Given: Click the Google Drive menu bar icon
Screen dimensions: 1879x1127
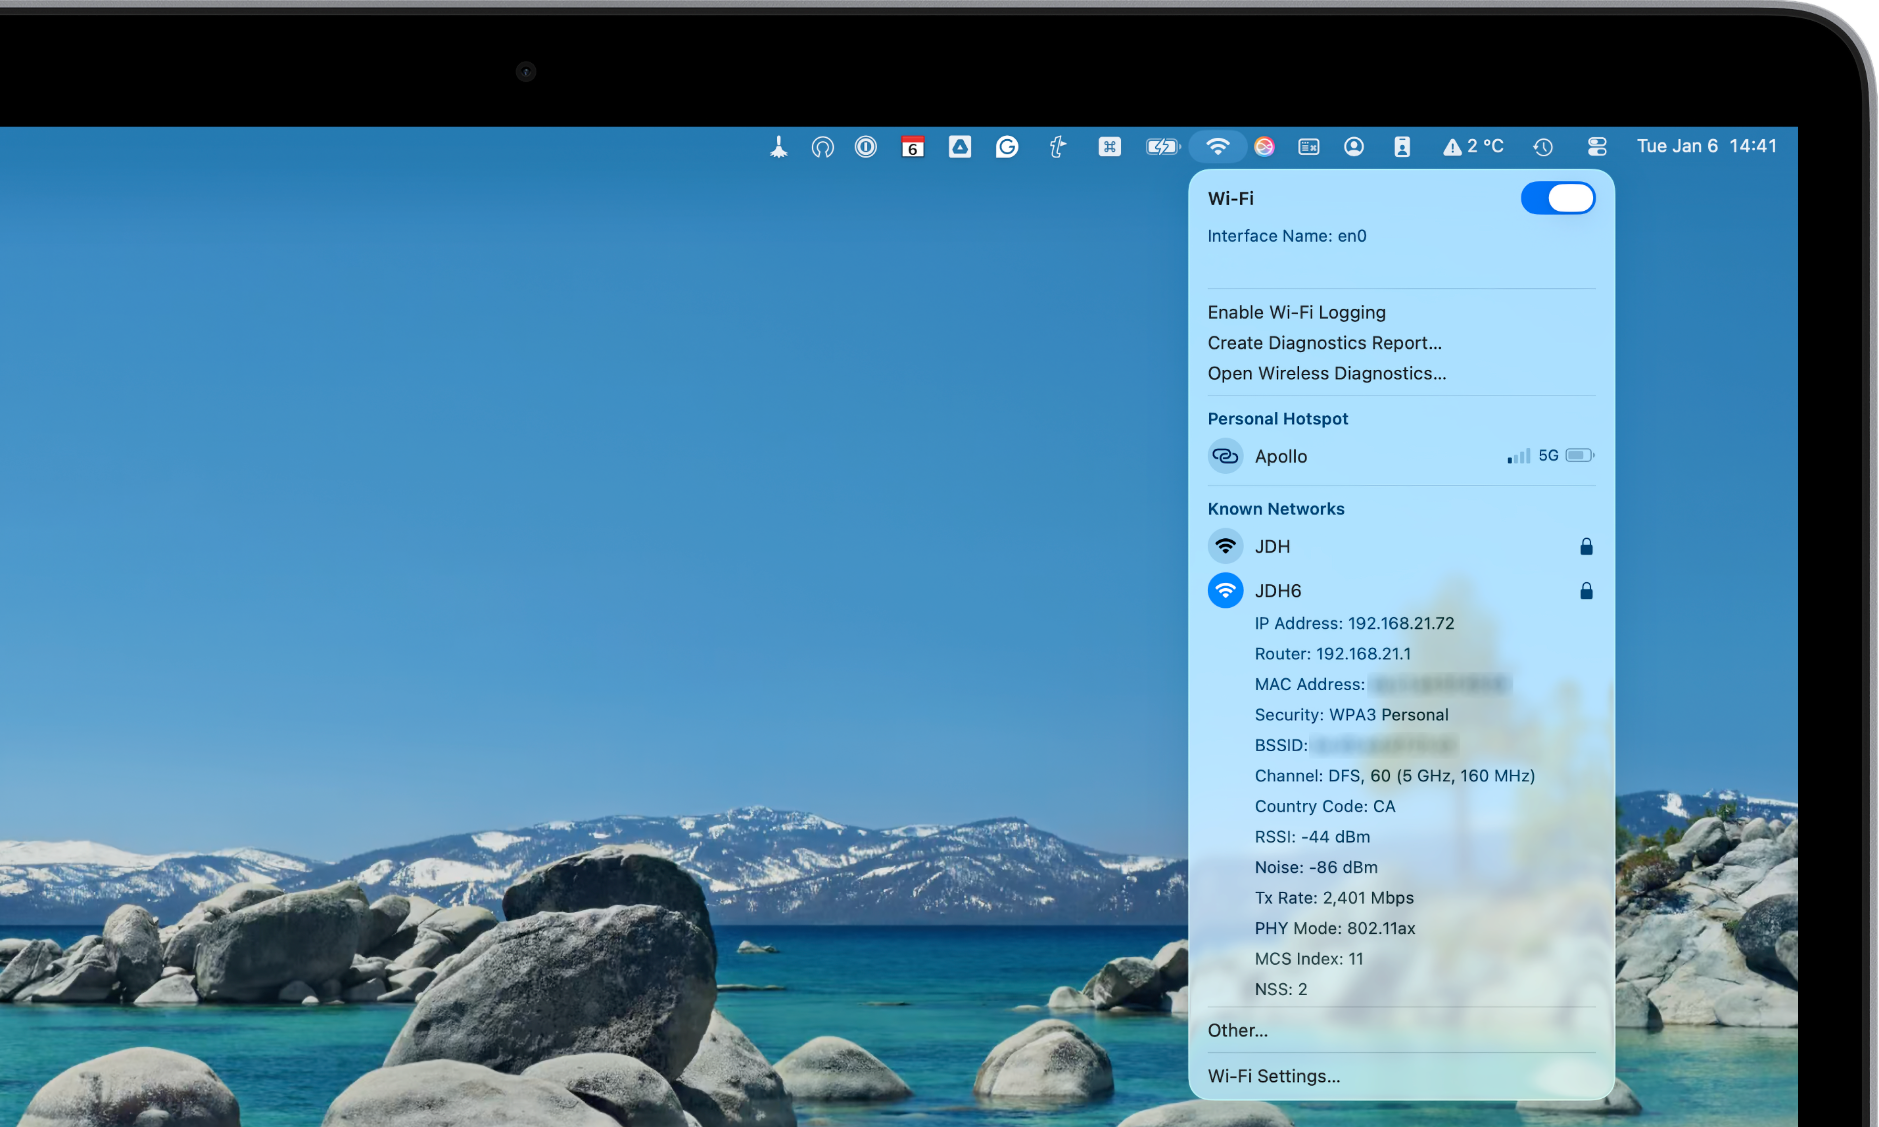Looking at the screenshot, I should click(x=960, y=147).
